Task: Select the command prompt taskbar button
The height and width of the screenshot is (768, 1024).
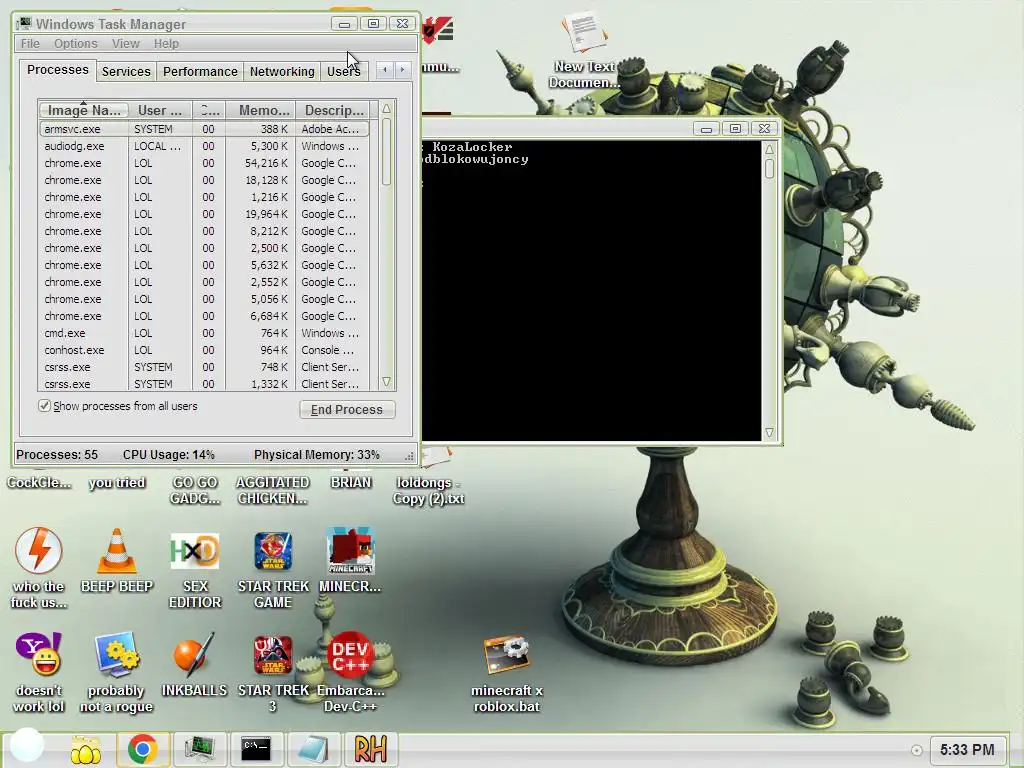Action: (x=255, y=748)
